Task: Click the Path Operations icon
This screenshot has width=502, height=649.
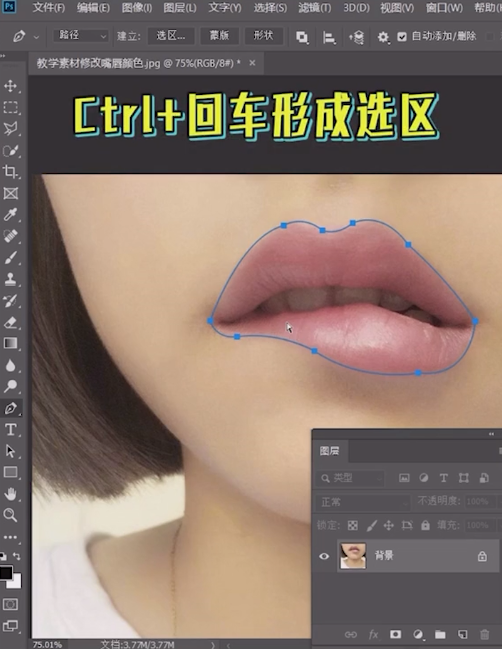Action: point(302,37)
